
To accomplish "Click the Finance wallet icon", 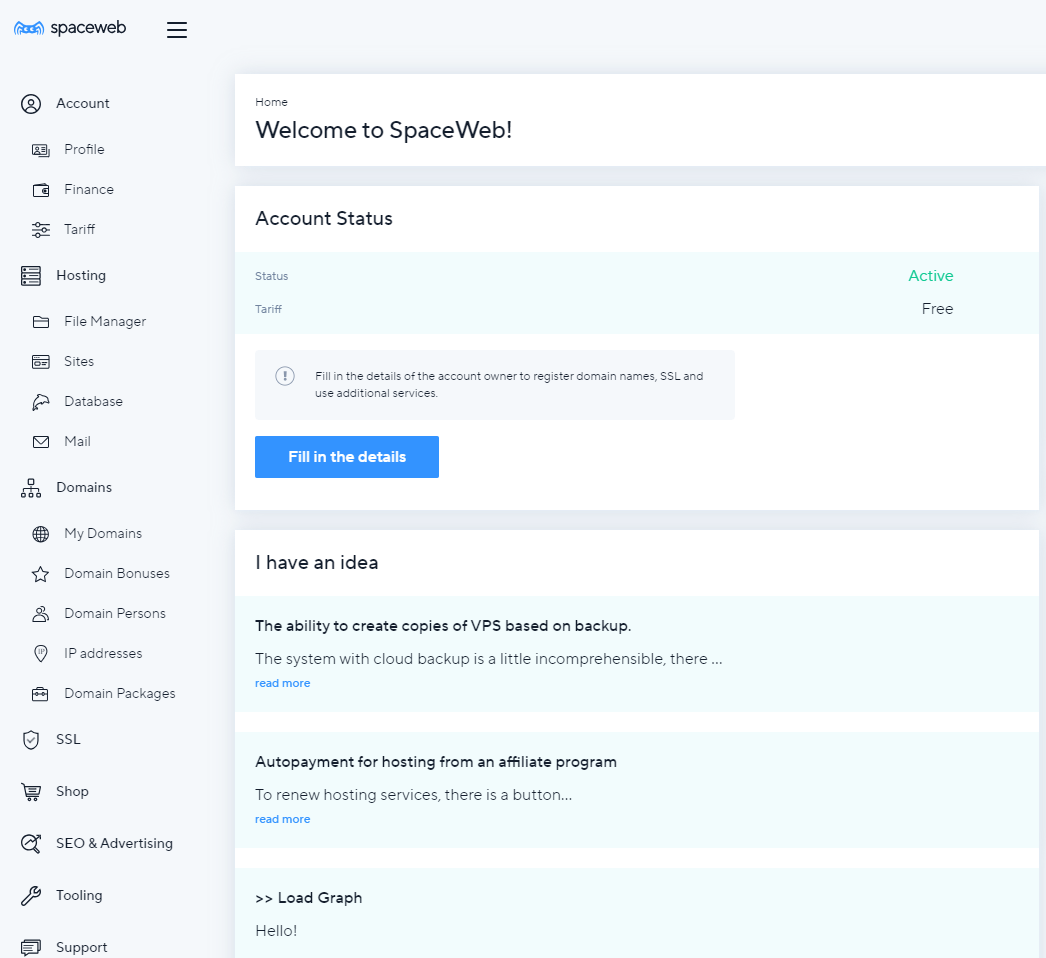I will (x=41, y=190).
